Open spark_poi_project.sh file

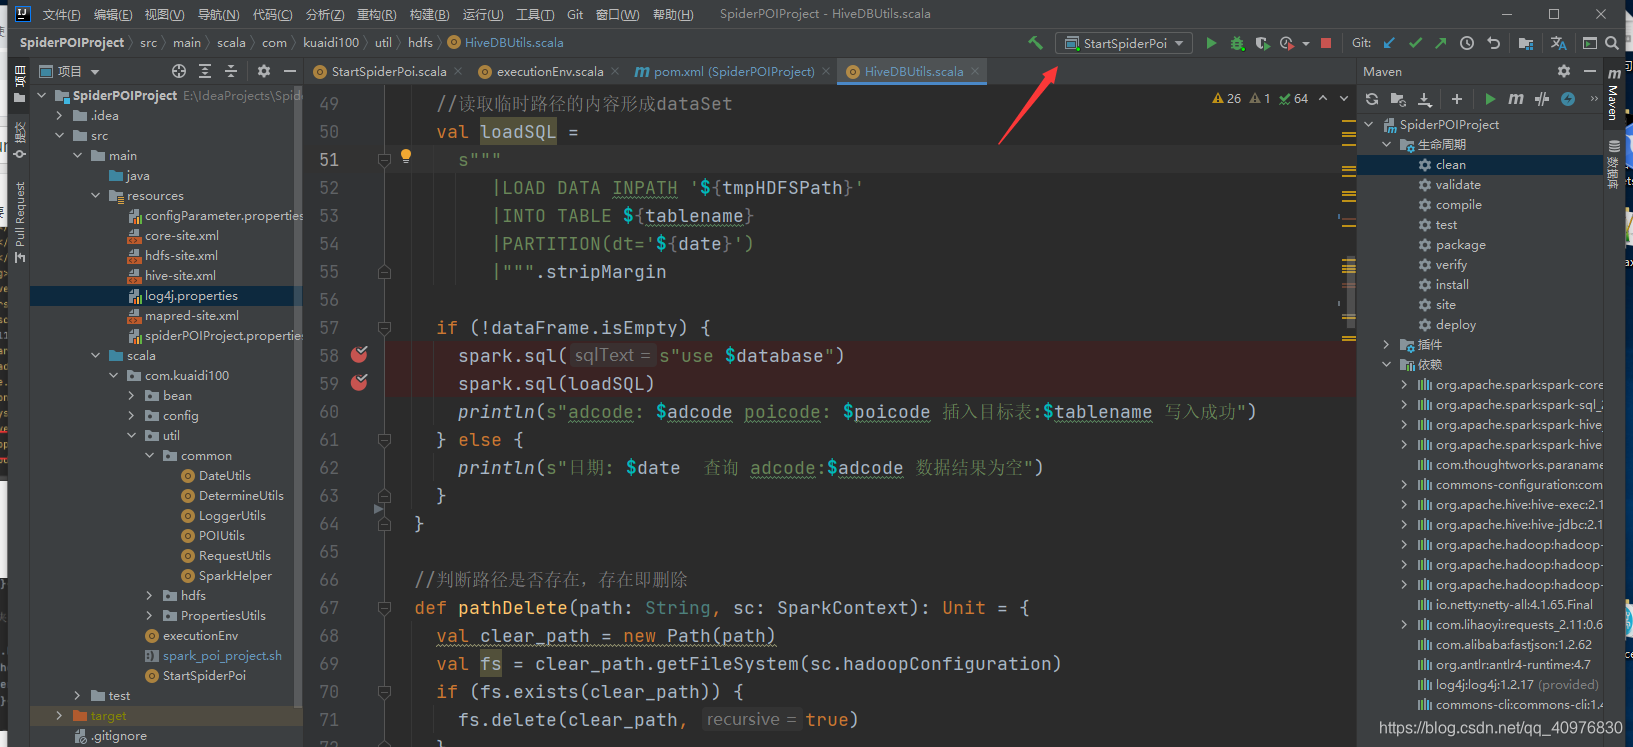pos(222,656)
